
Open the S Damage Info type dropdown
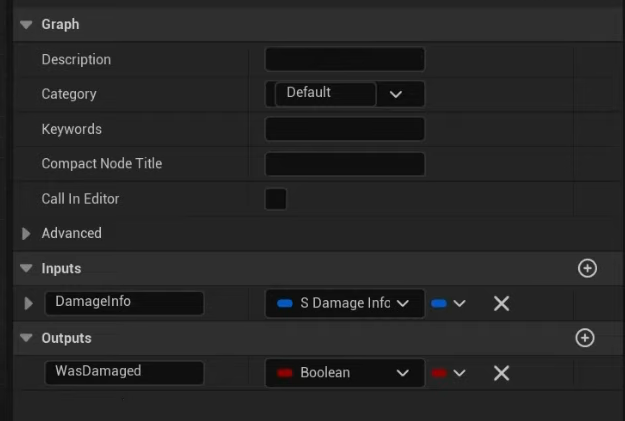(344, 303)
